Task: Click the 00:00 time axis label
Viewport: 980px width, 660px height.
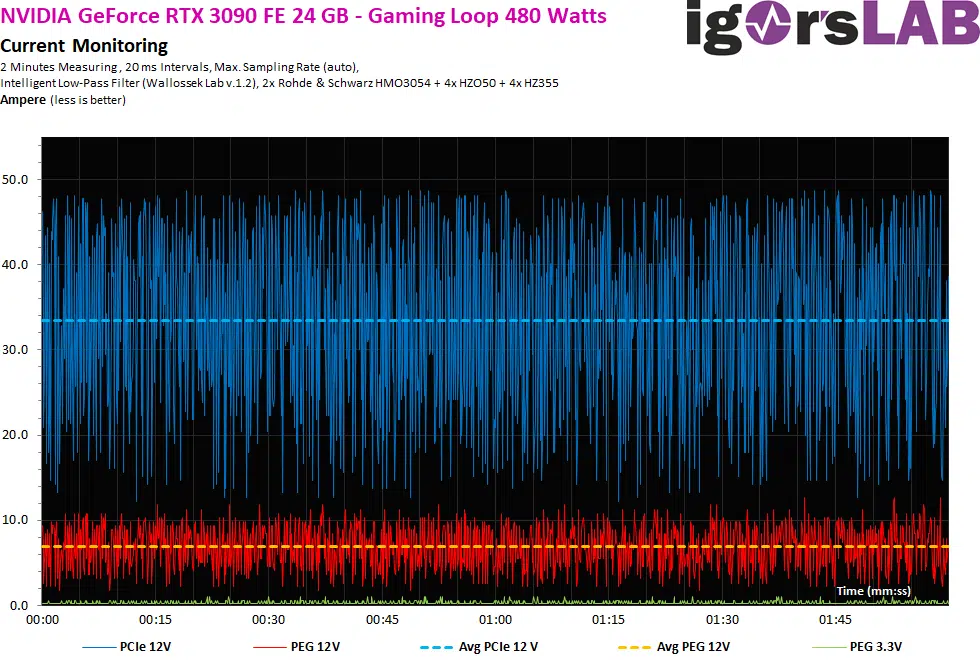Action: pyautogui.click(x=42, y=620)
